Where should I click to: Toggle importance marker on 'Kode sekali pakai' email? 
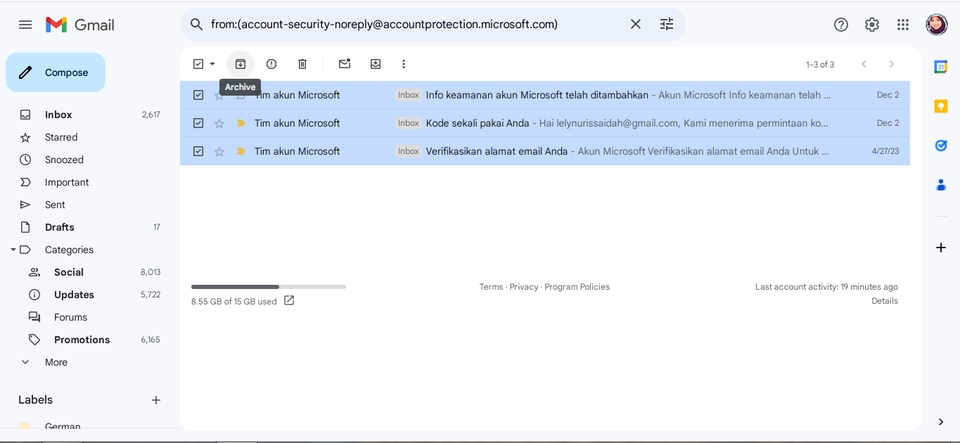(241, 123)
